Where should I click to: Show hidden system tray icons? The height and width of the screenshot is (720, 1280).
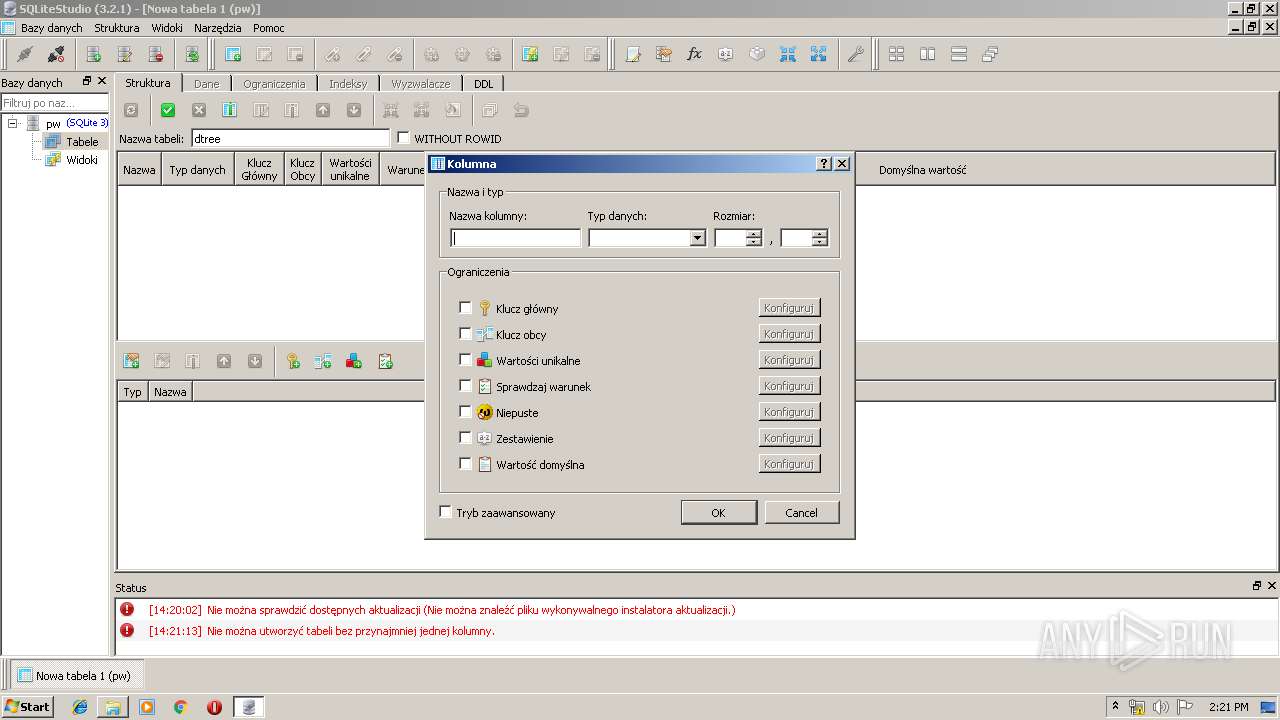[1115, 706]
